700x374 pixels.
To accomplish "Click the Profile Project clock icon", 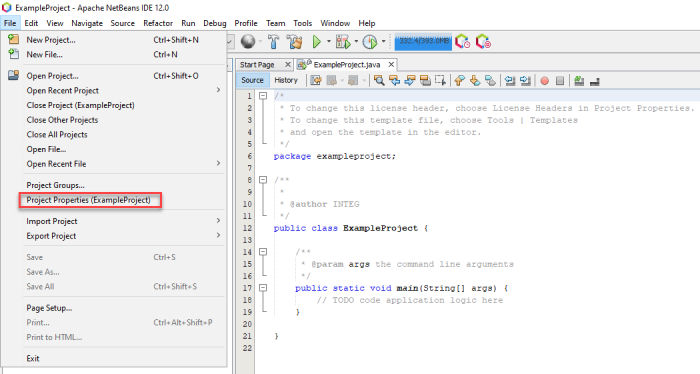I will click(x=370, y=42).
